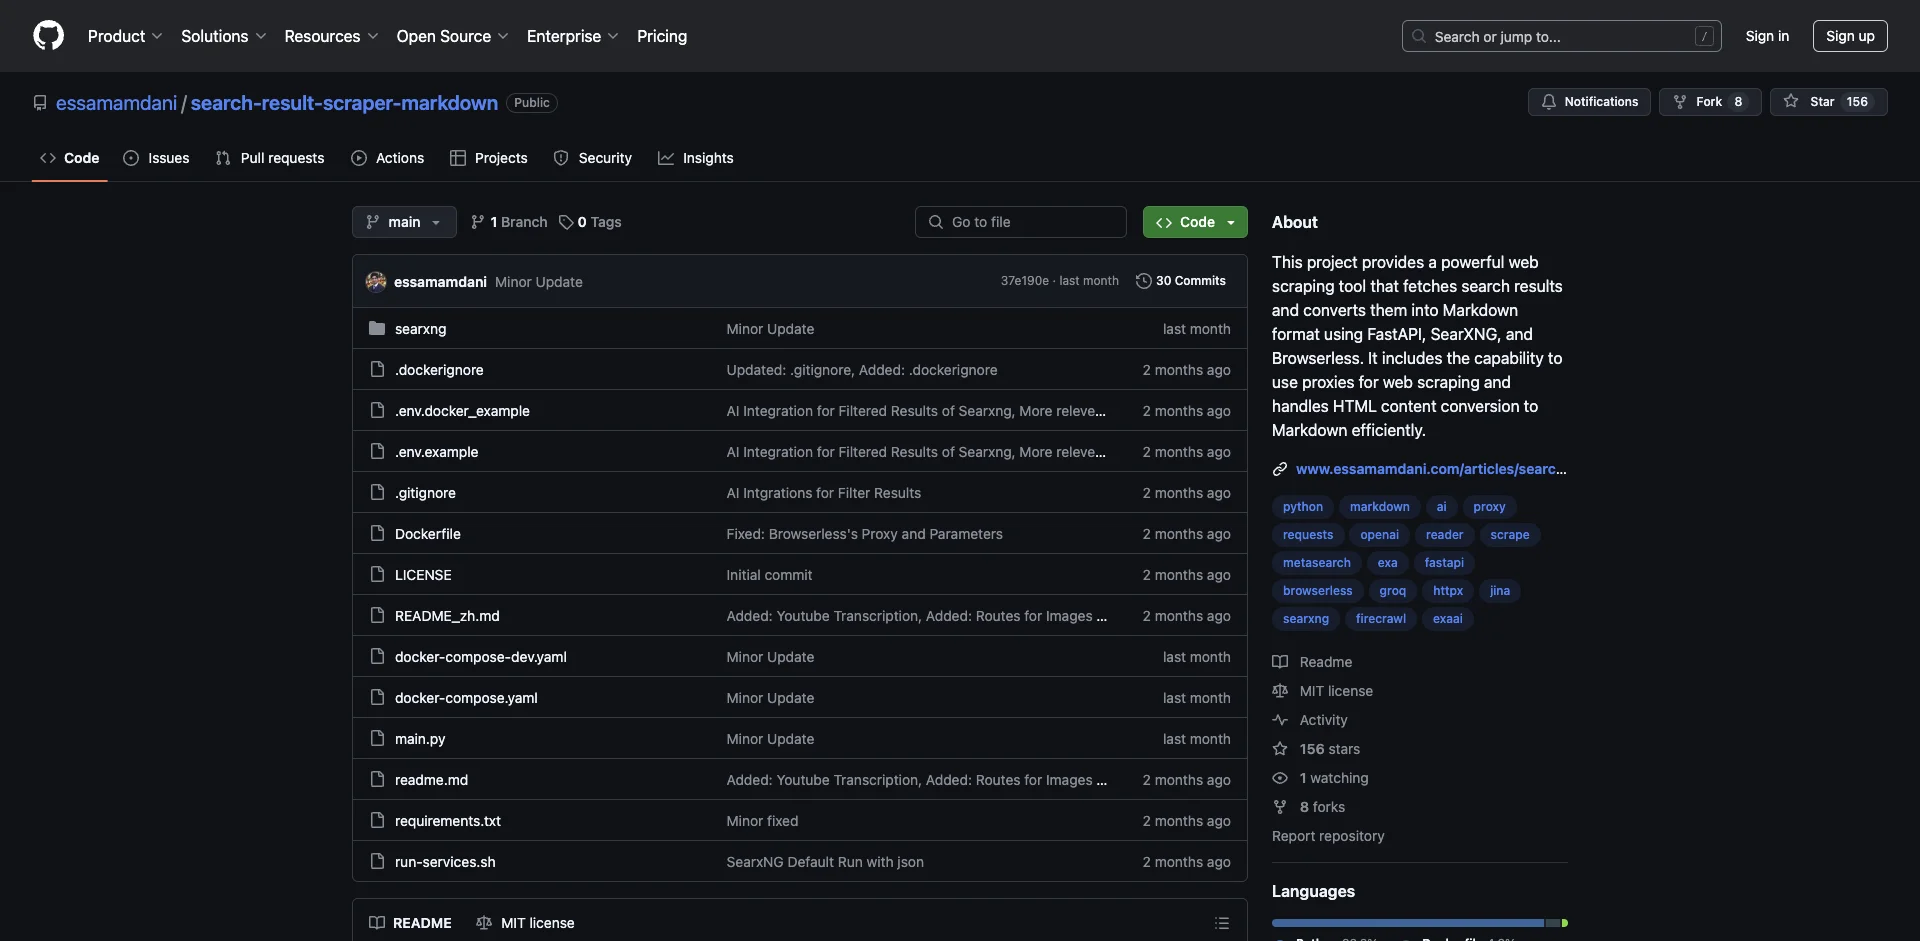The image size is (1920, 941).
Task: Select the fastapi topic tag
Action: (x=1444, y=563)
